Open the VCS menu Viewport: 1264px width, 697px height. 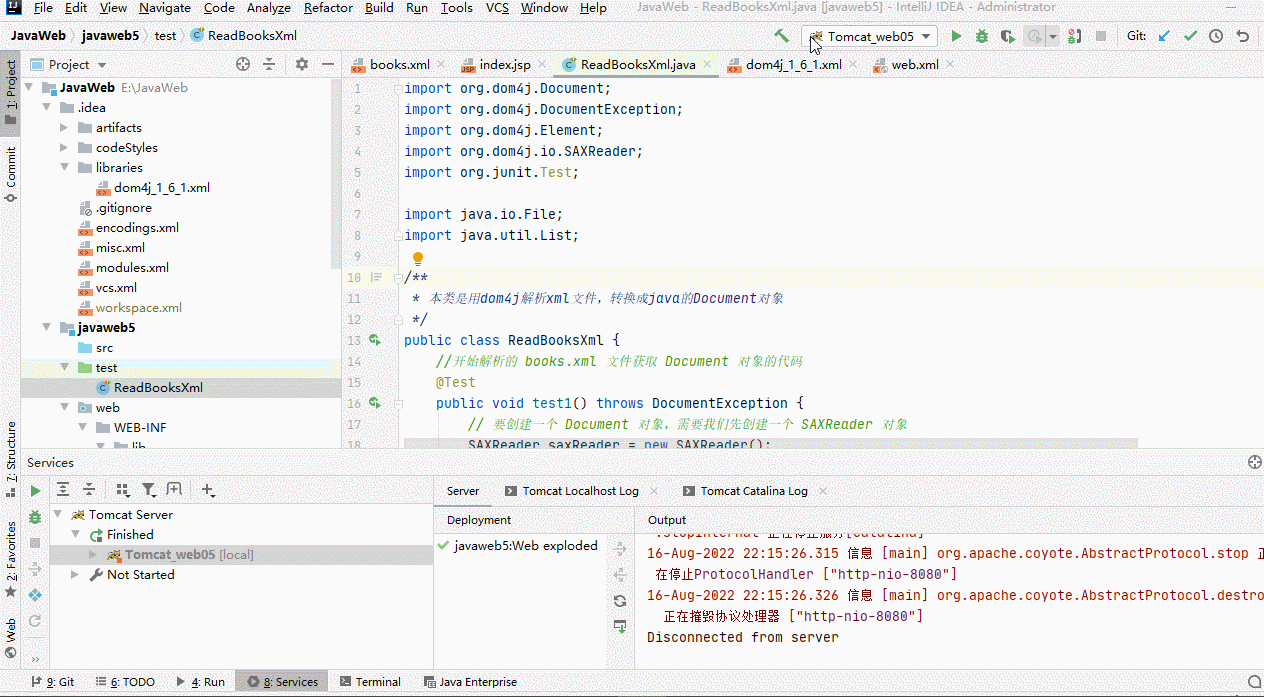point(497,8)
